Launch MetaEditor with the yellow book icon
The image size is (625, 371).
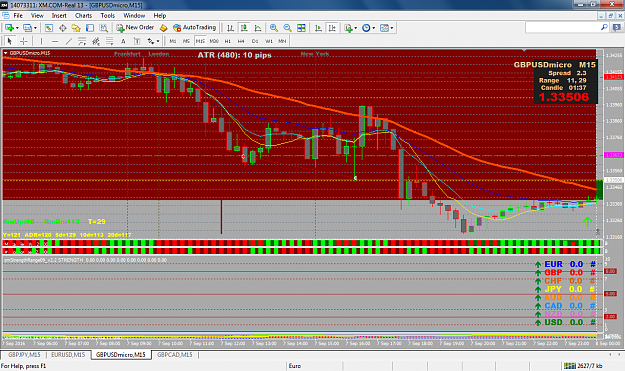tap(163, 28)
